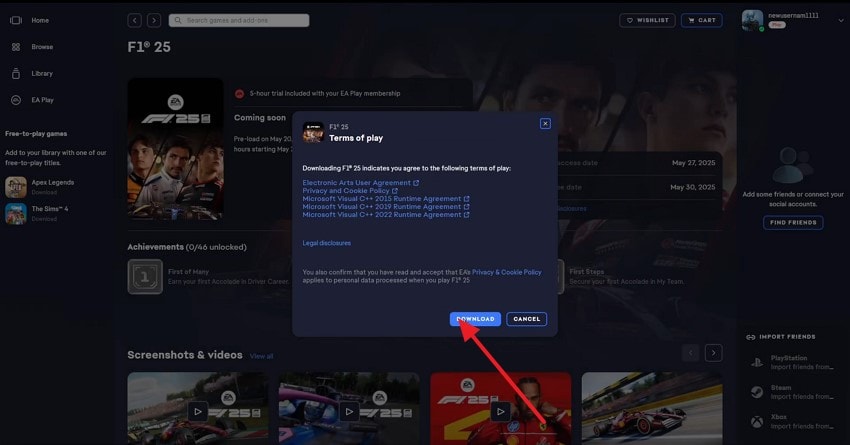
Task: Close the Terms of play dialog with X
Action: (545, 124)
